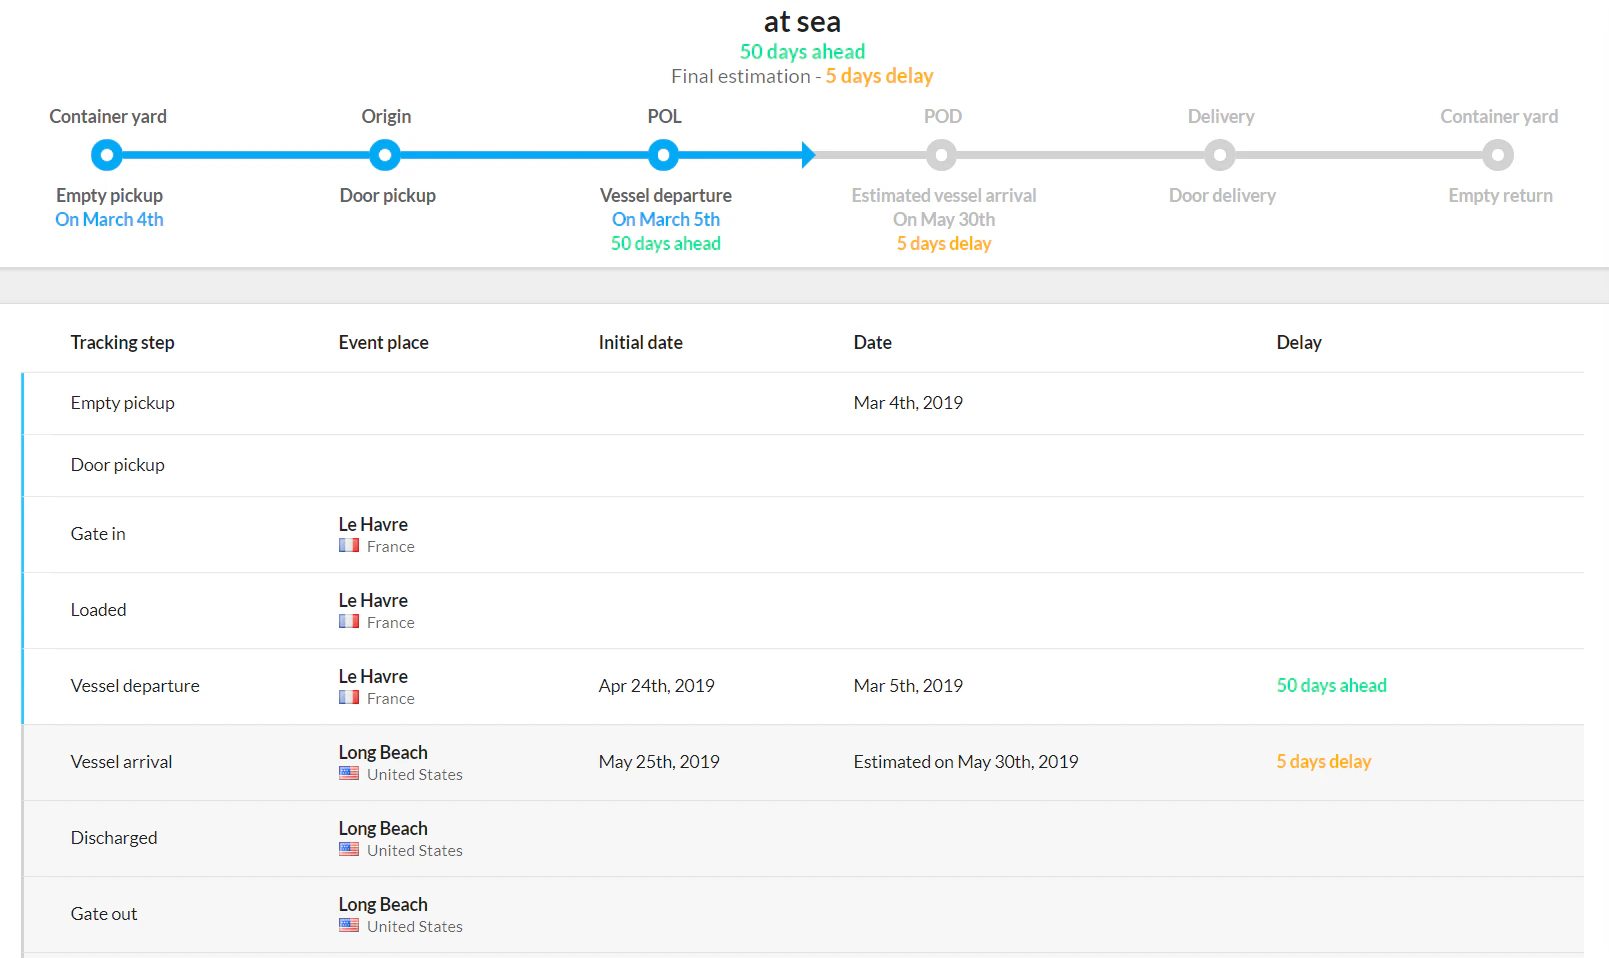The image size is (1609, 958).
Task: Select the Container yard milestone marker
Action: click(107, 155)
